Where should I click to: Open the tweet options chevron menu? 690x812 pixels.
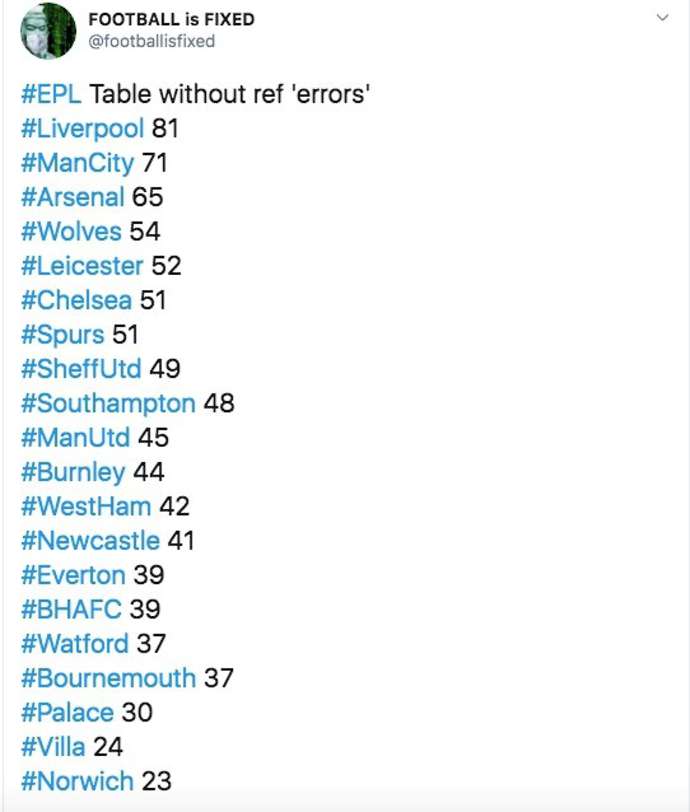(662, 18)
